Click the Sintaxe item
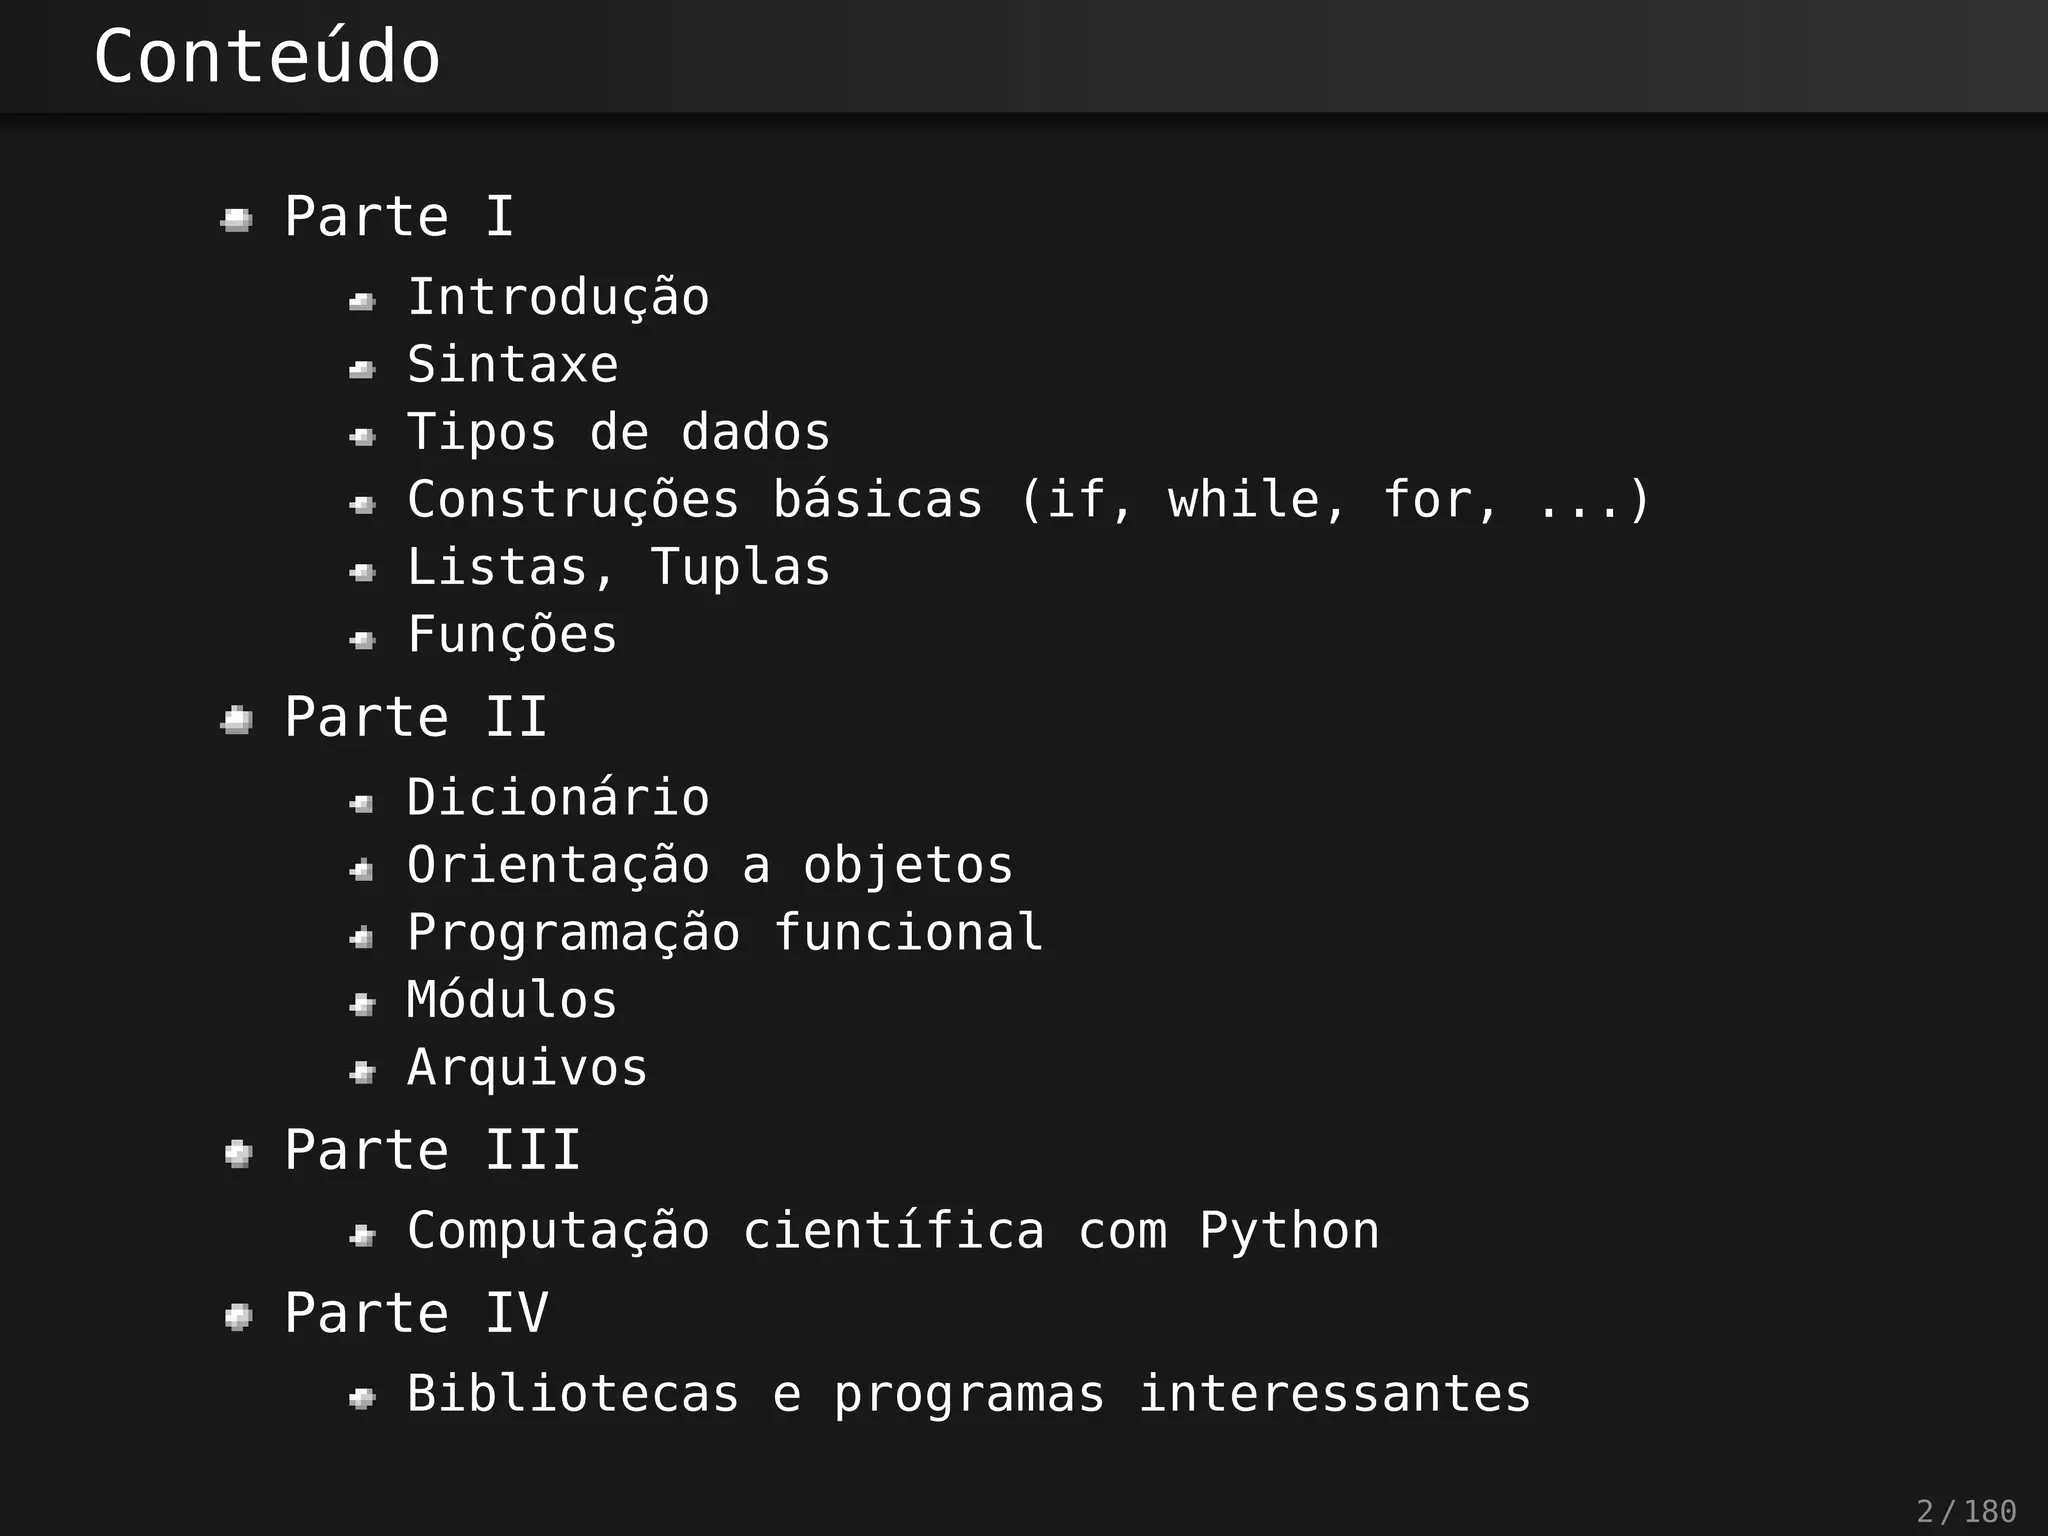 512,364
